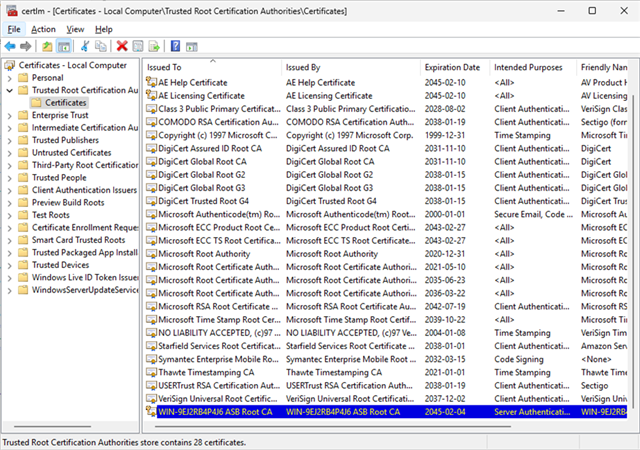Click the Up one level folder icon
The height and width of the screenshot is (450, 640).
click(47, 47)
